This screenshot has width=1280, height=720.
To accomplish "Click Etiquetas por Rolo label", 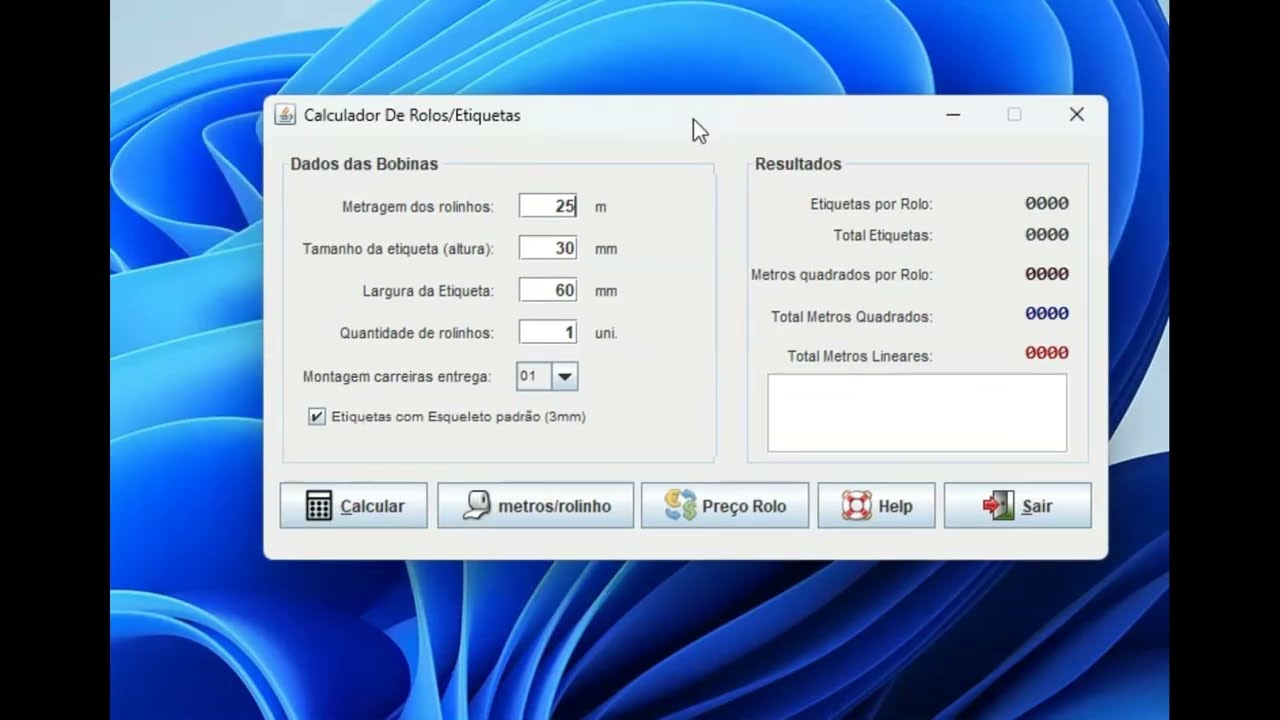I will coord(871,204).
